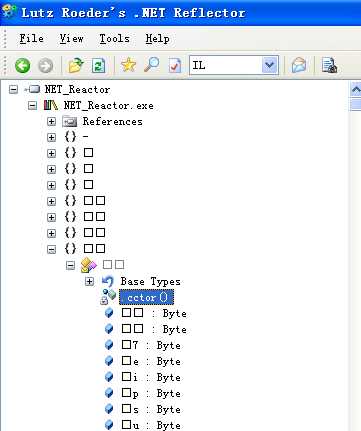
Task: Open Search with the magnifier icon
Action: [152, 65]
